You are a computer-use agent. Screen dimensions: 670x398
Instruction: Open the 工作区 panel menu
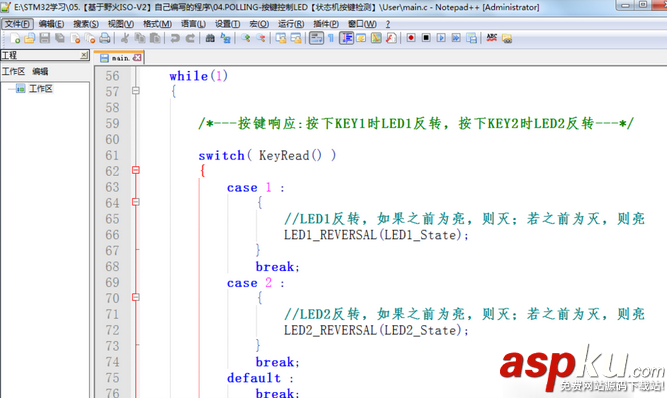tap(13, 71)
